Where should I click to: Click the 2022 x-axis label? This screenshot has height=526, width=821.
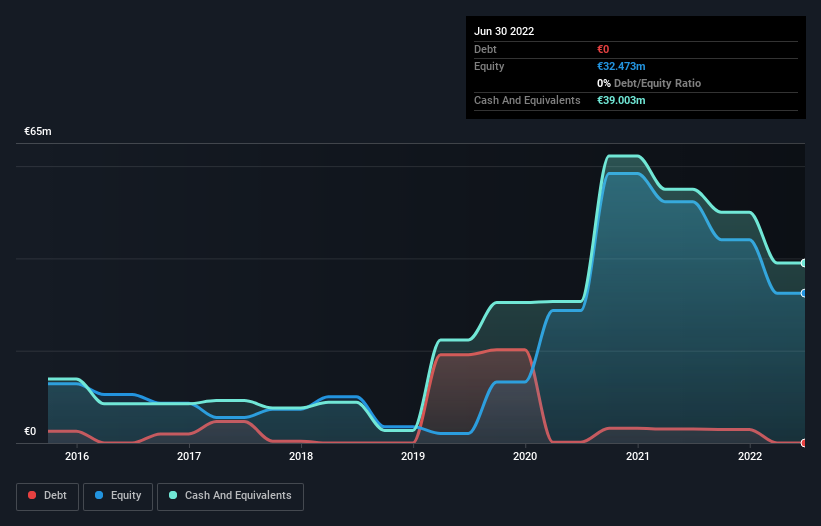point(750,456)
